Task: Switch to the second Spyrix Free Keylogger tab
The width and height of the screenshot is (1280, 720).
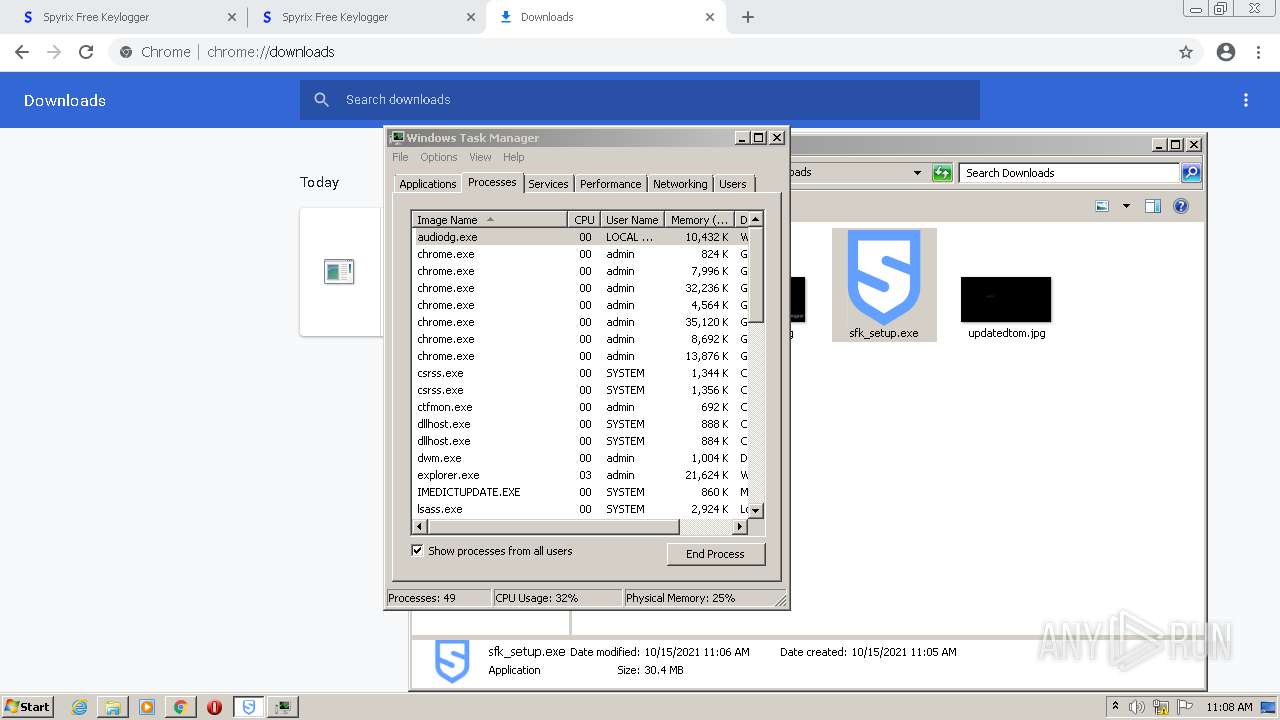Action: tap(366, 17)
